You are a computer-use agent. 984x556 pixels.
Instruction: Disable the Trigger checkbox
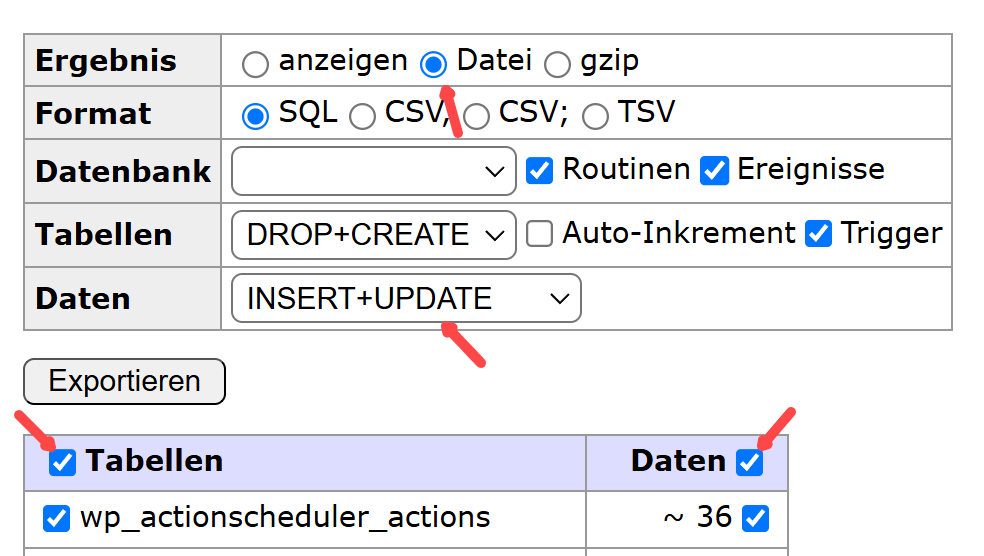pyautogui.click(x=818, y=234)
